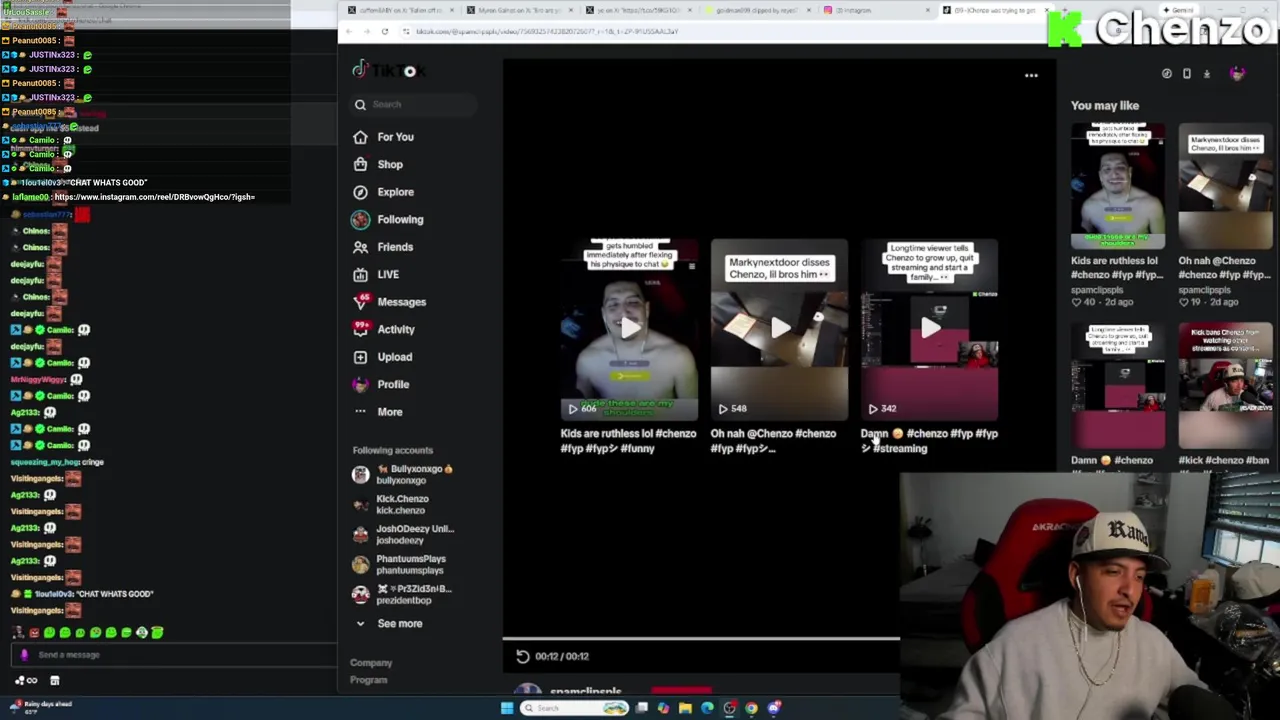Click the Company footer link
The width and height of the screenshot is (1280, 720).
point(371,663)
